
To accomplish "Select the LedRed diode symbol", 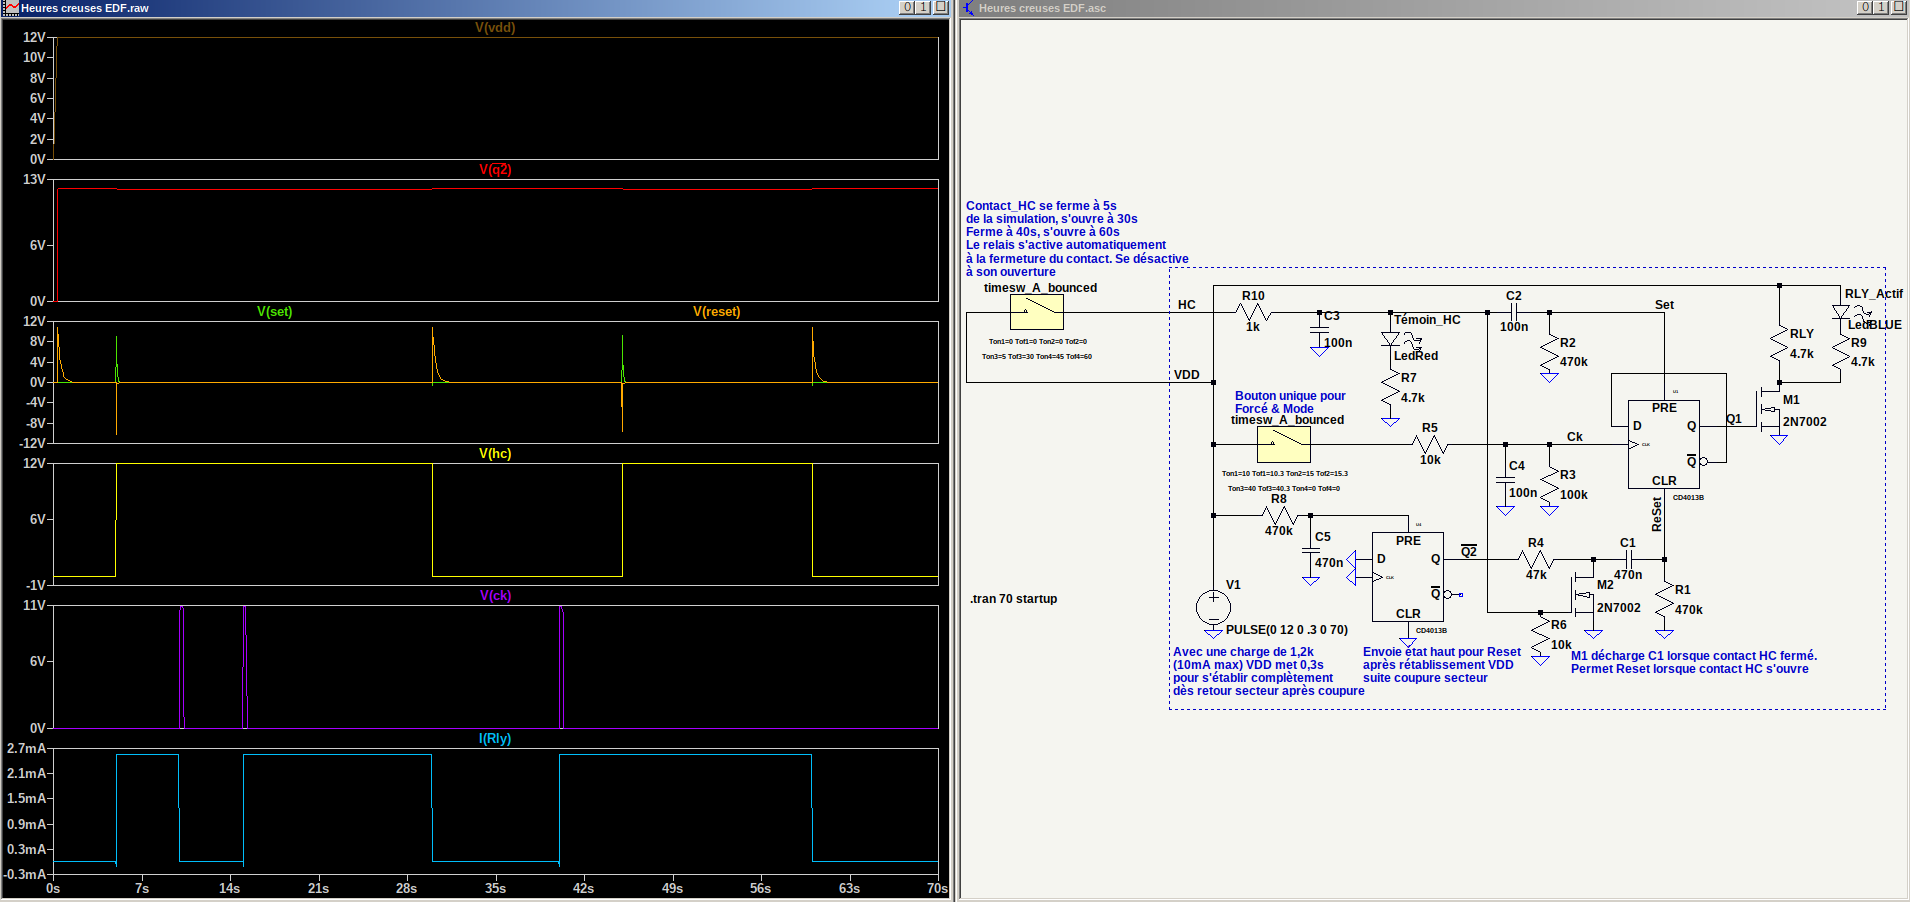I will 1390,340.
